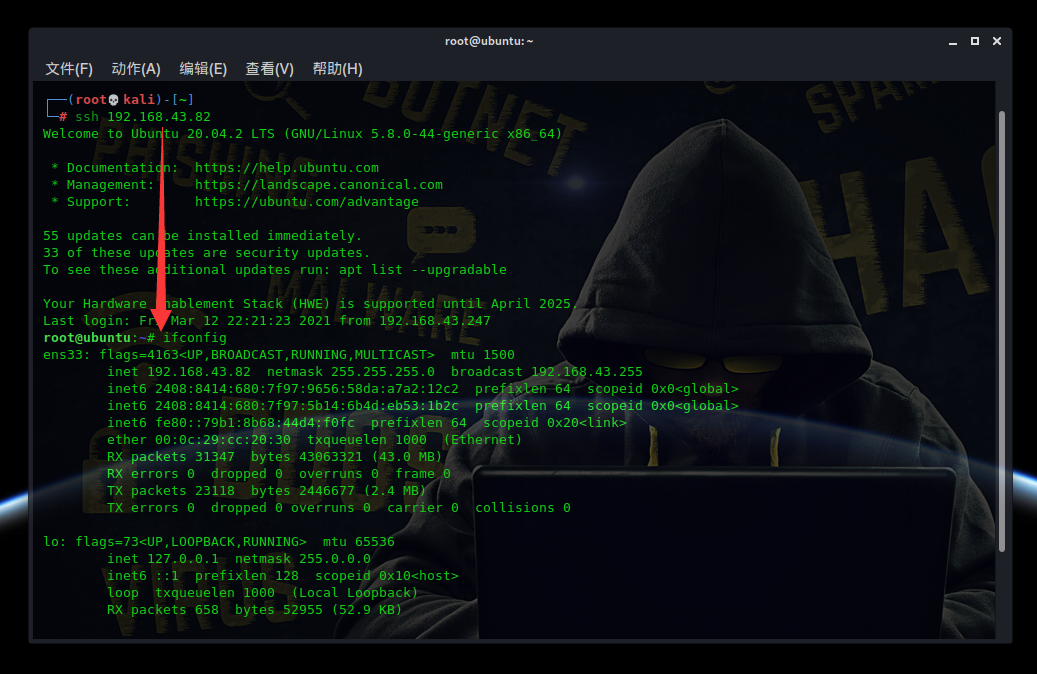Image resolution: width=1037 pixels, height=674 pixels.
Task: Click the 'root@ubuntu' prompt text
Action: click(x=87, y=338)
